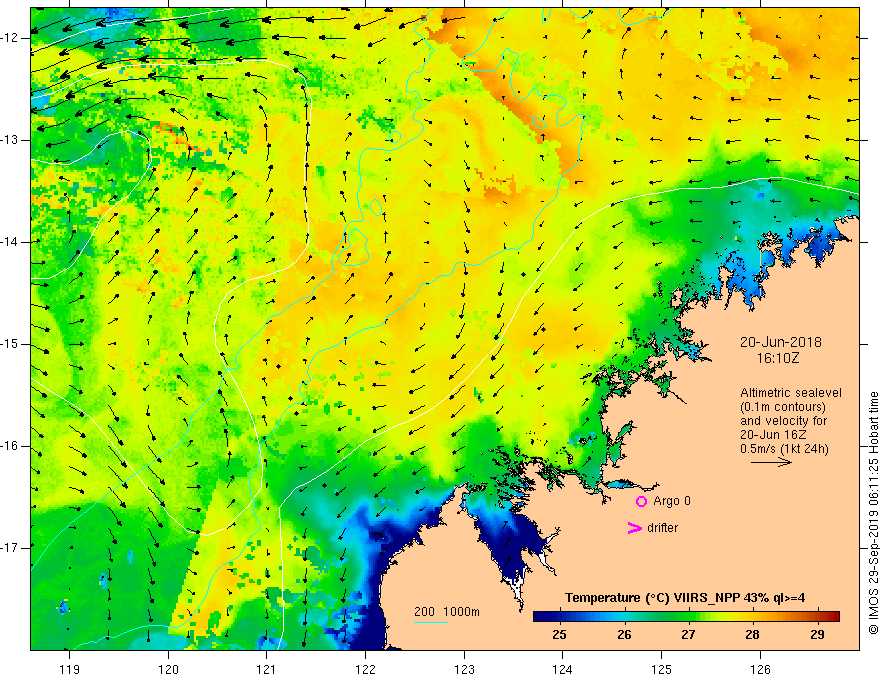Click the latitude label -17
The image size is (880, 680).
10,548
